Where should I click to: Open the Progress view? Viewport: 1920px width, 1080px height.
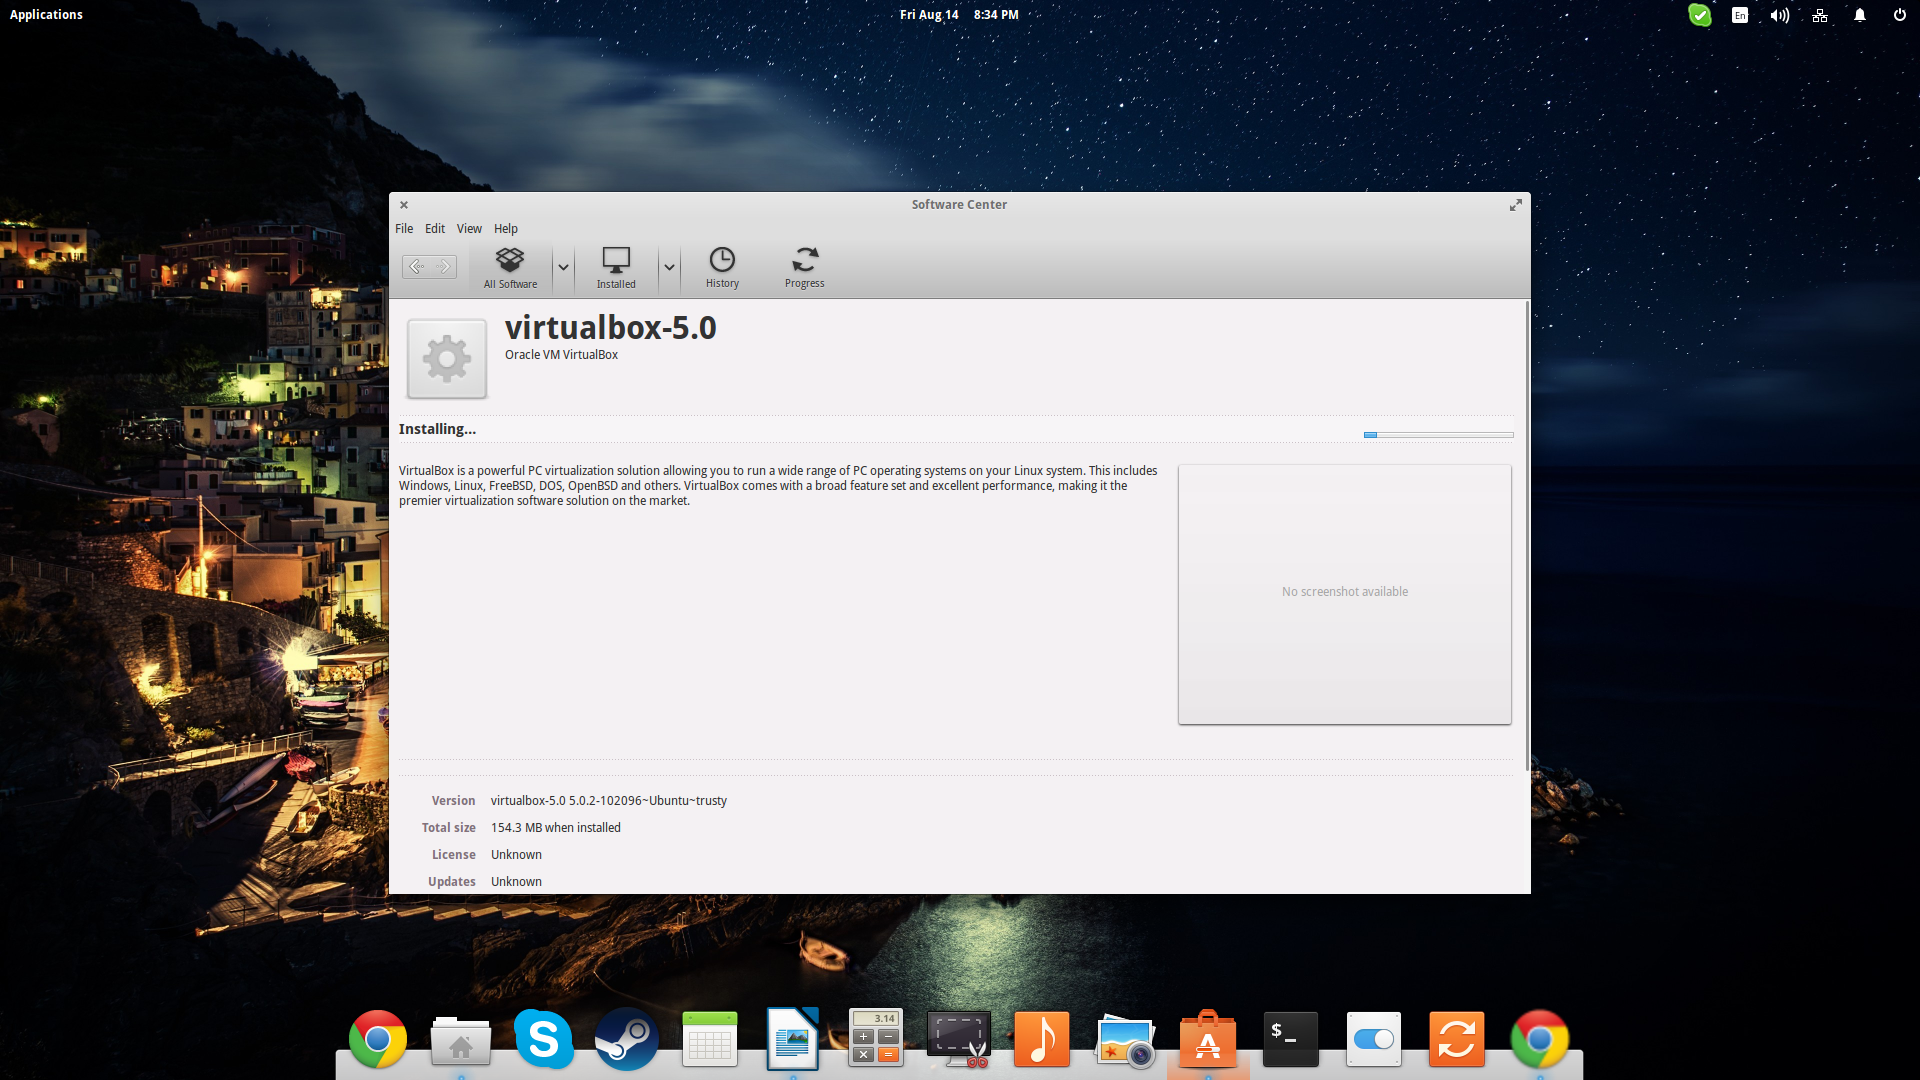click(x=804, y=268)
